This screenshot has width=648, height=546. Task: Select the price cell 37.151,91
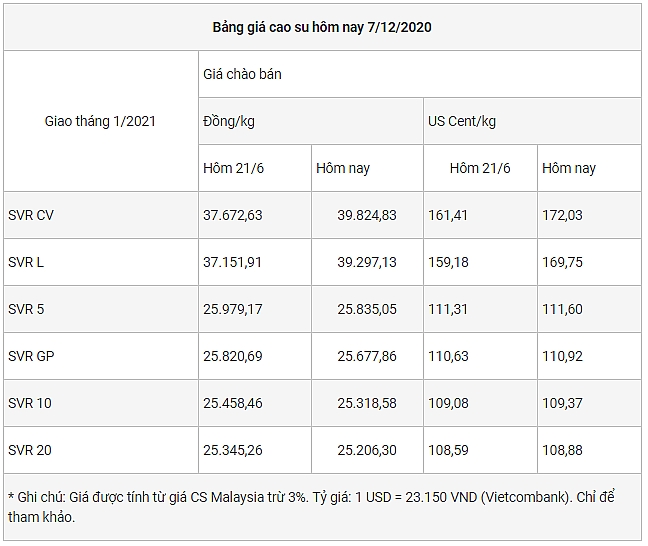click(232, 262)
